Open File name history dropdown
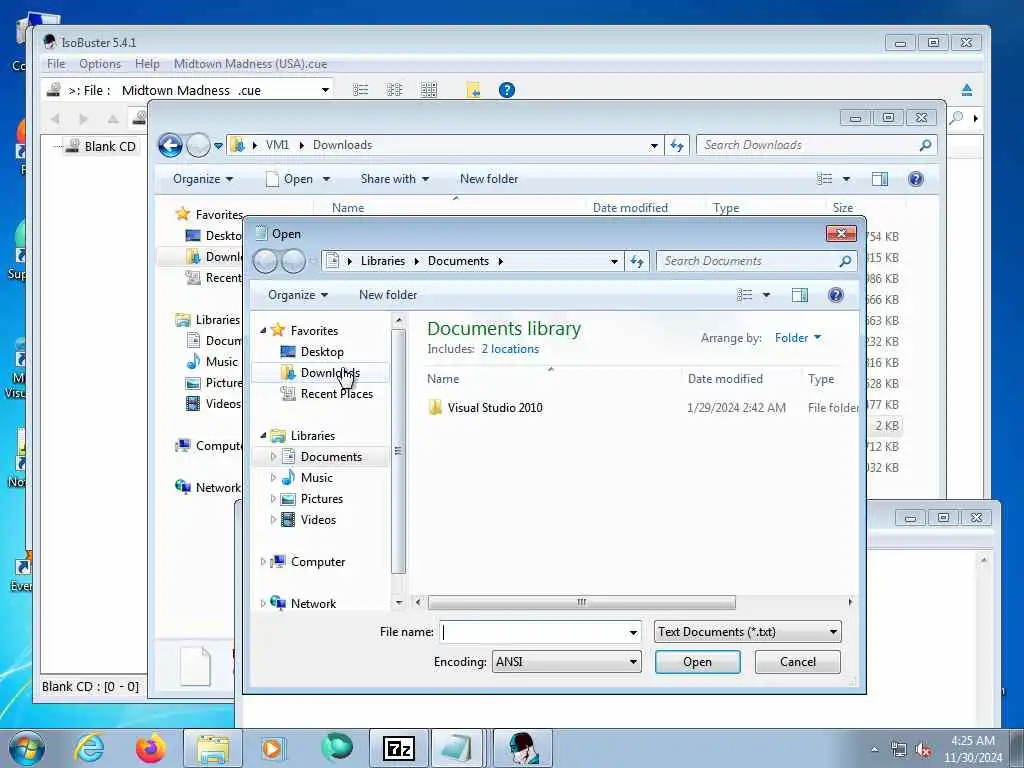This screenshot has height=768, width=1024. click(633, 632)
